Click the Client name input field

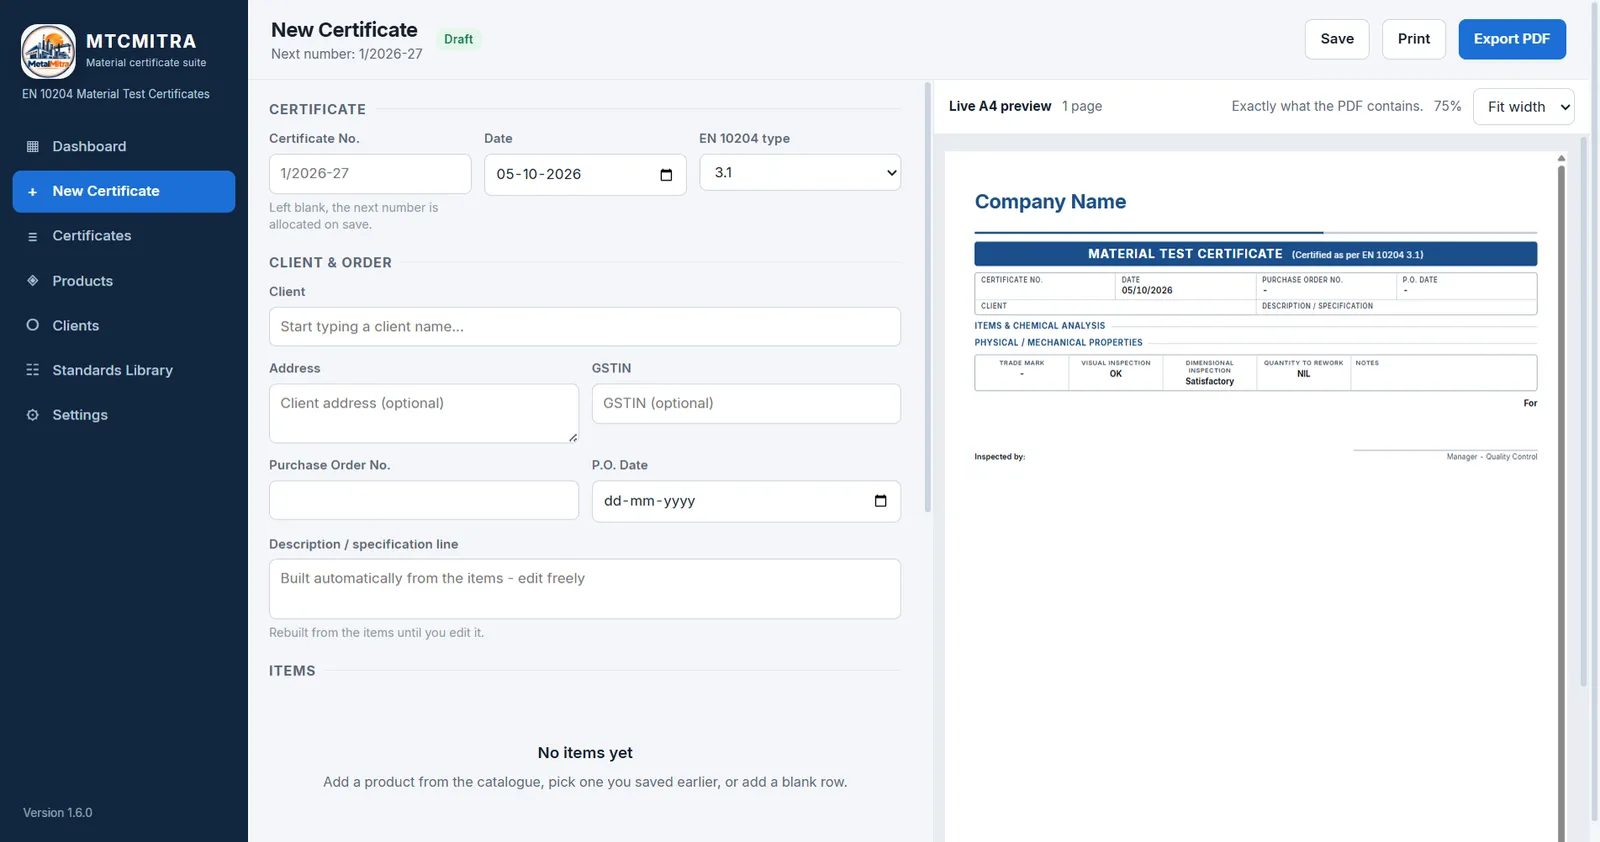click(585, 327)
